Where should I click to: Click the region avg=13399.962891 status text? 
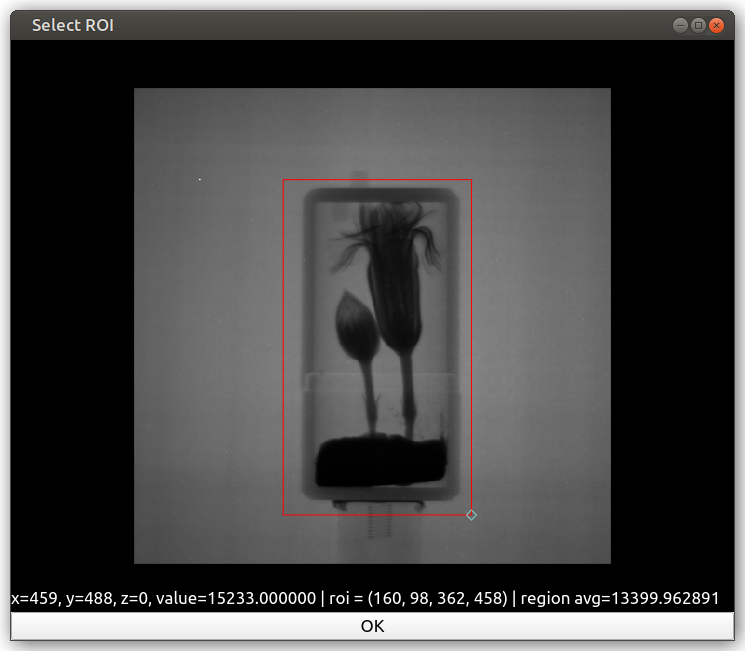(x=620, y=598)
